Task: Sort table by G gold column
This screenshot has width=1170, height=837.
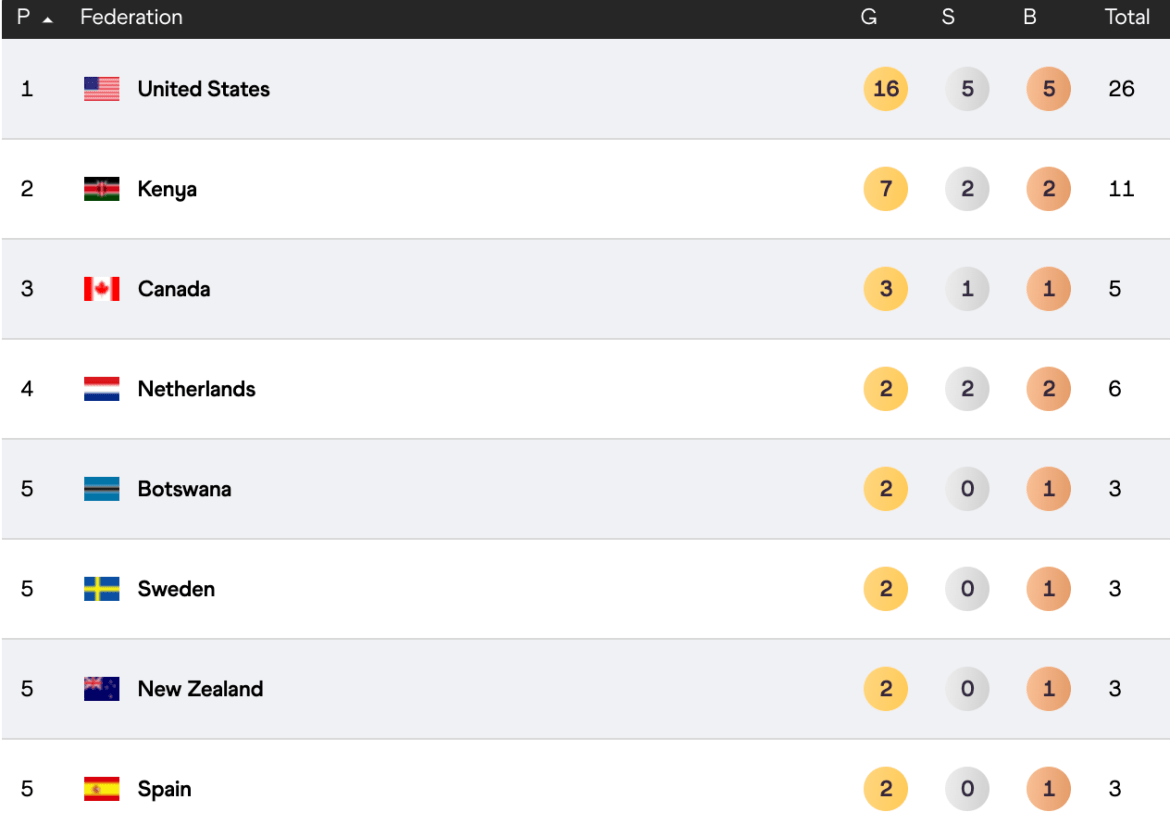Action: (x=869, y=18)
